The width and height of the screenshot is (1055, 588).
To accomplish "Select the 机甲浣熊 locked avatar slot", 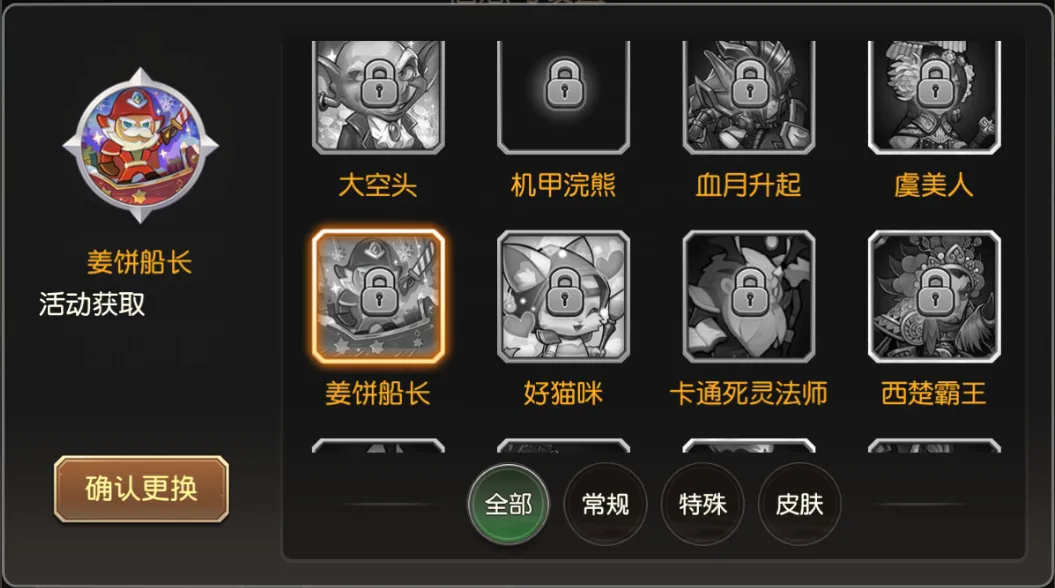I will tap(564, 98).
